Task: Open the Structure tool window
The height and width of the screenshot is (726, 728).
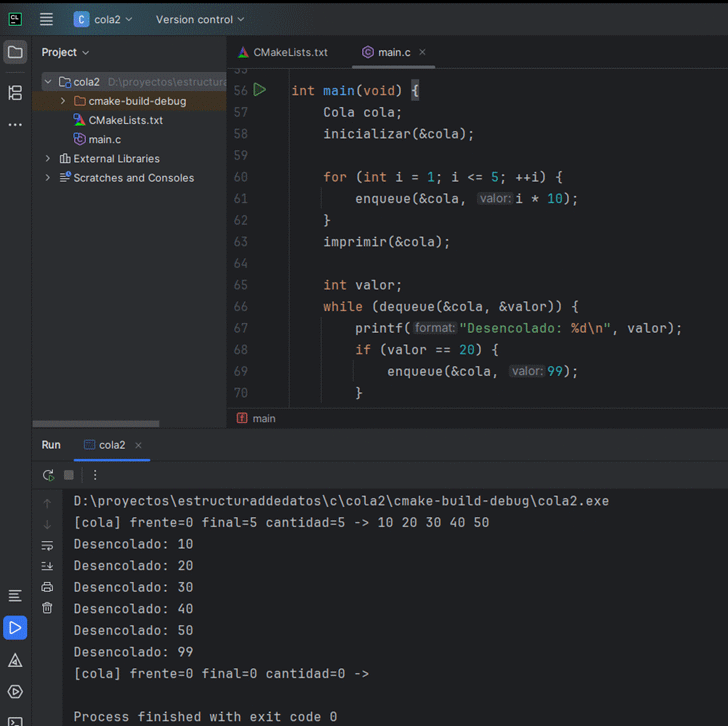Action: click(15, 93)
